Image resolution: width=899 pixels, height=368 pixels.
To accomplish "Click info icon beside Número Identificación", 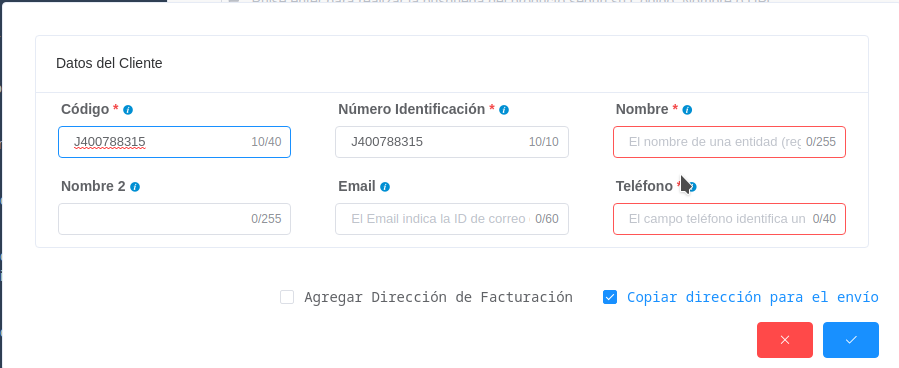I will coord(504,110).
